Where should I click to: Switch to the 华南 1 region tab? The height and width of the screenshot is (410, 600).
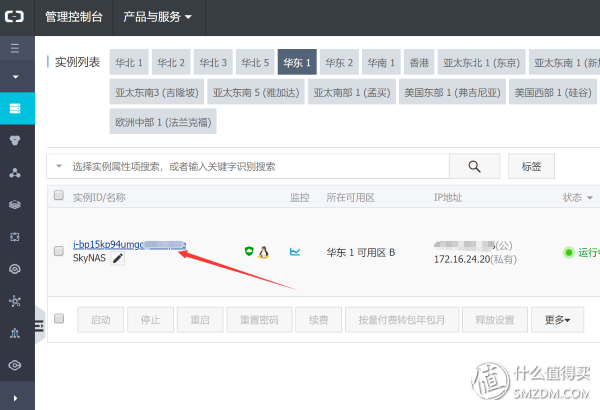381,62
